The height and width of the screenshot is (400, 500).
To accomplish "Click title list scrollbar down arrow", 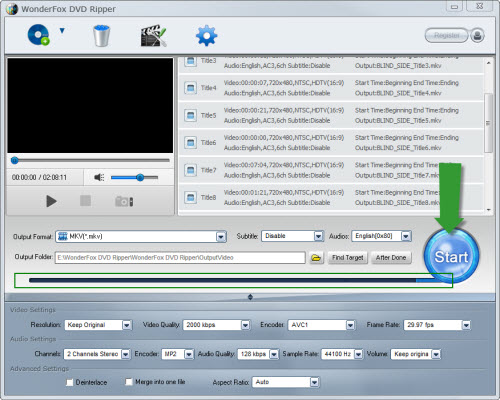I will (x=488, y=210).
